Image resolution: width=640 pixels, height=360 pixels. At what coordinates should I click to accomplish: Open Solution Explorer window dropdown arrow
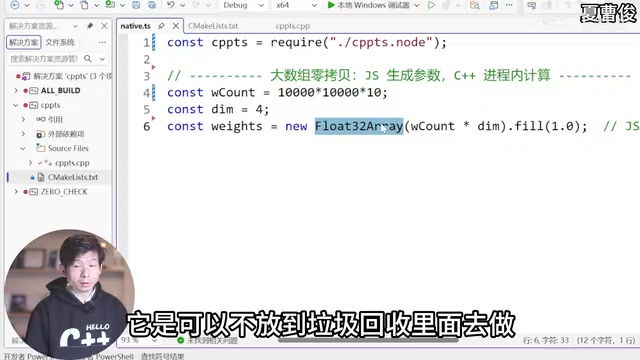pyautogui.click(x=75, y=26)
